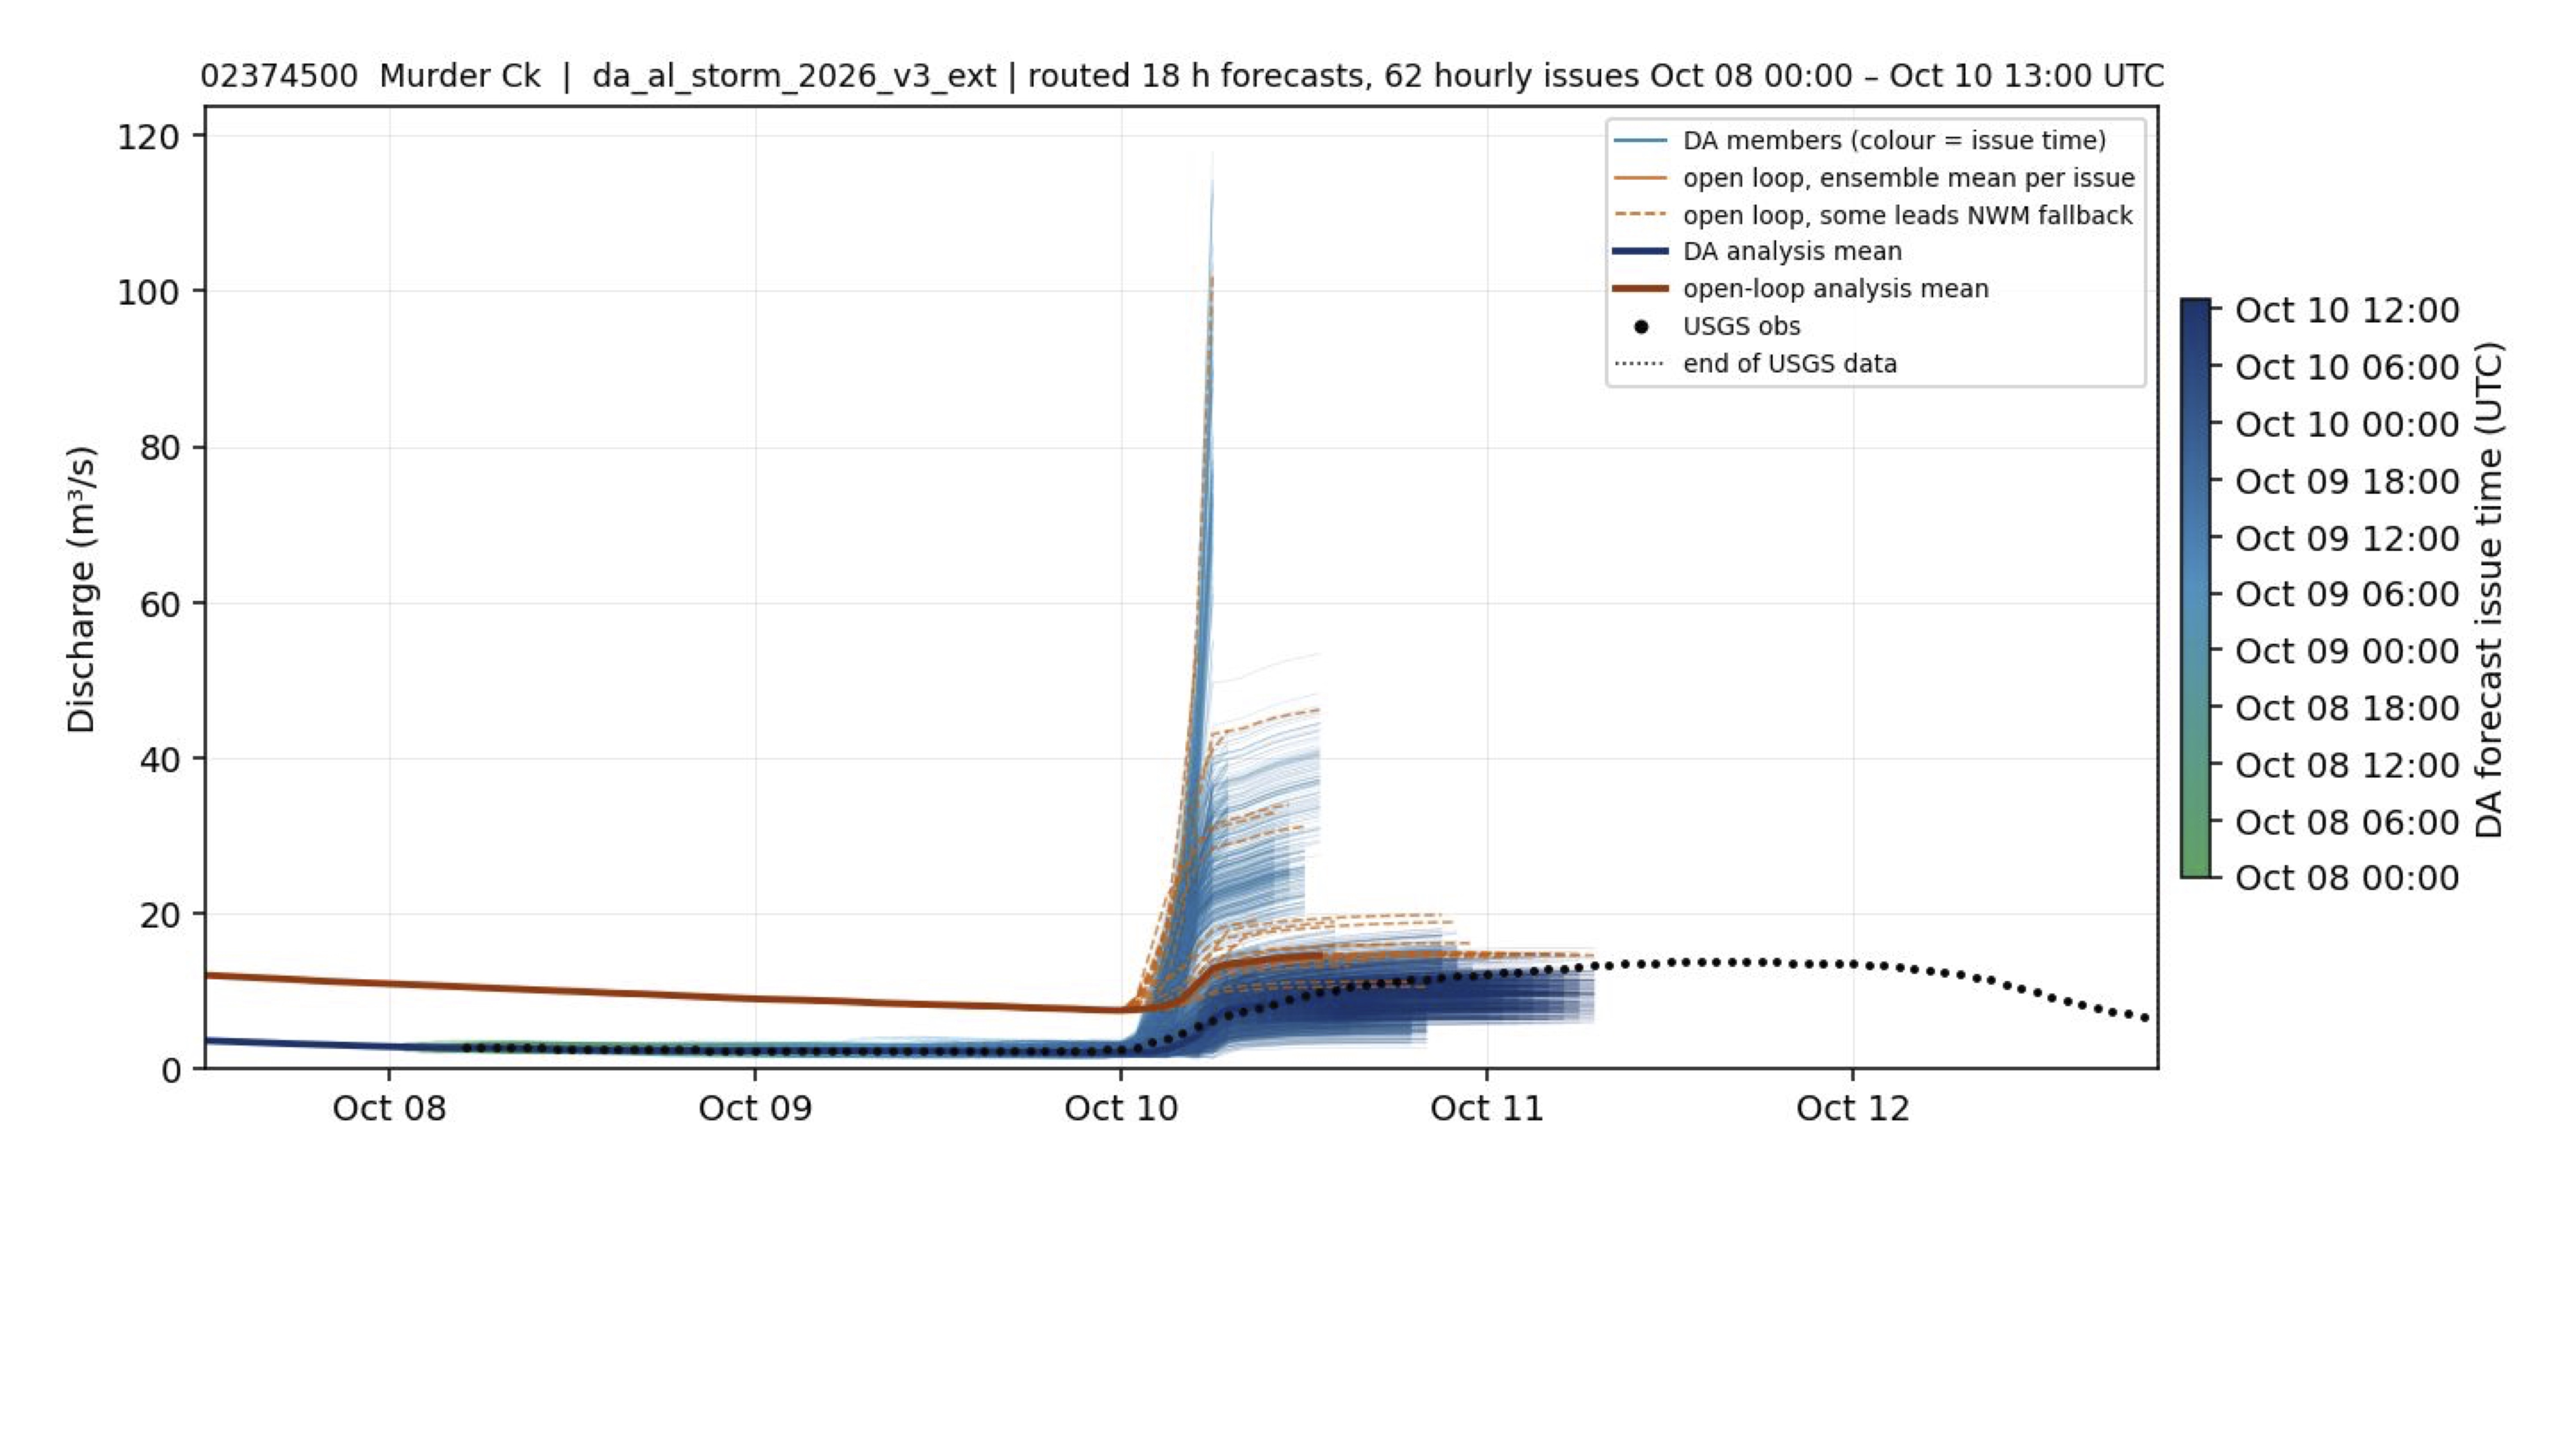
Task: Click colorbar tick 'Oct 08 06:00'
Action: (2347, 822)
